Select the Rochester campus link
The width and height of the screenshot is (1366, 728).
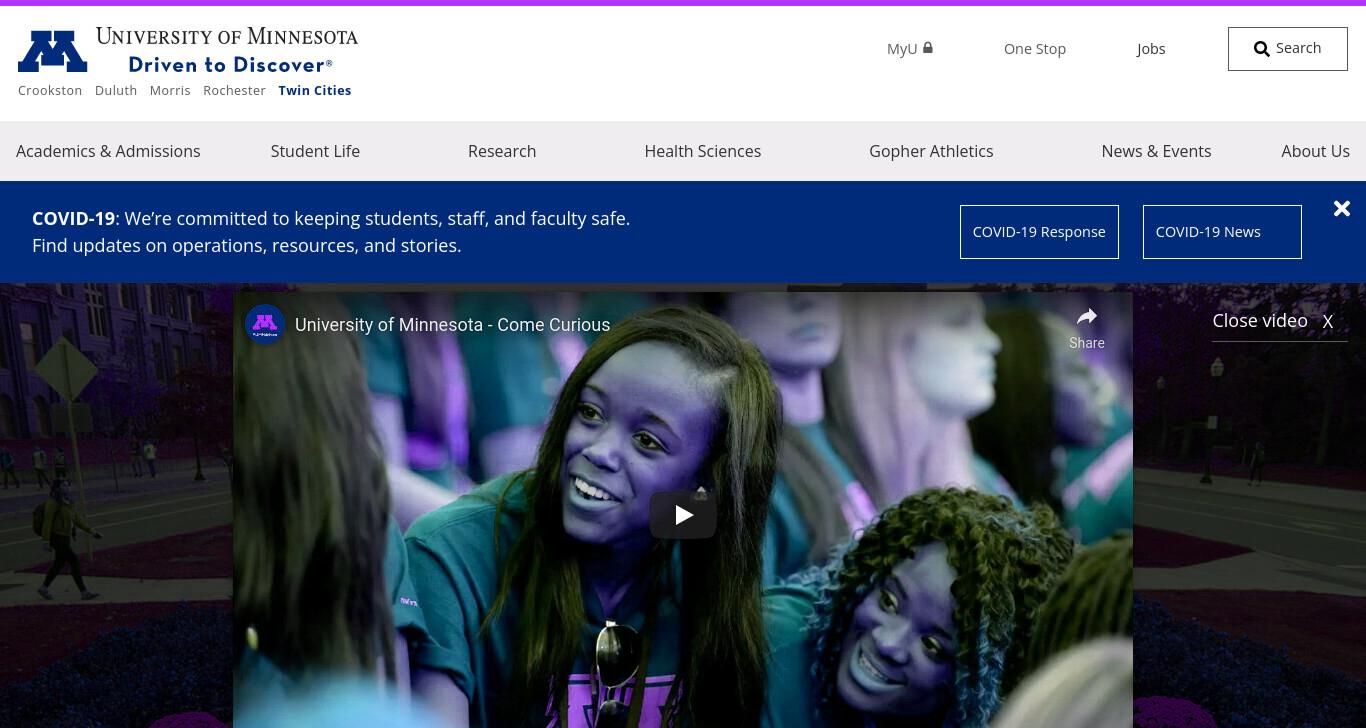click(x=234, y=90)
